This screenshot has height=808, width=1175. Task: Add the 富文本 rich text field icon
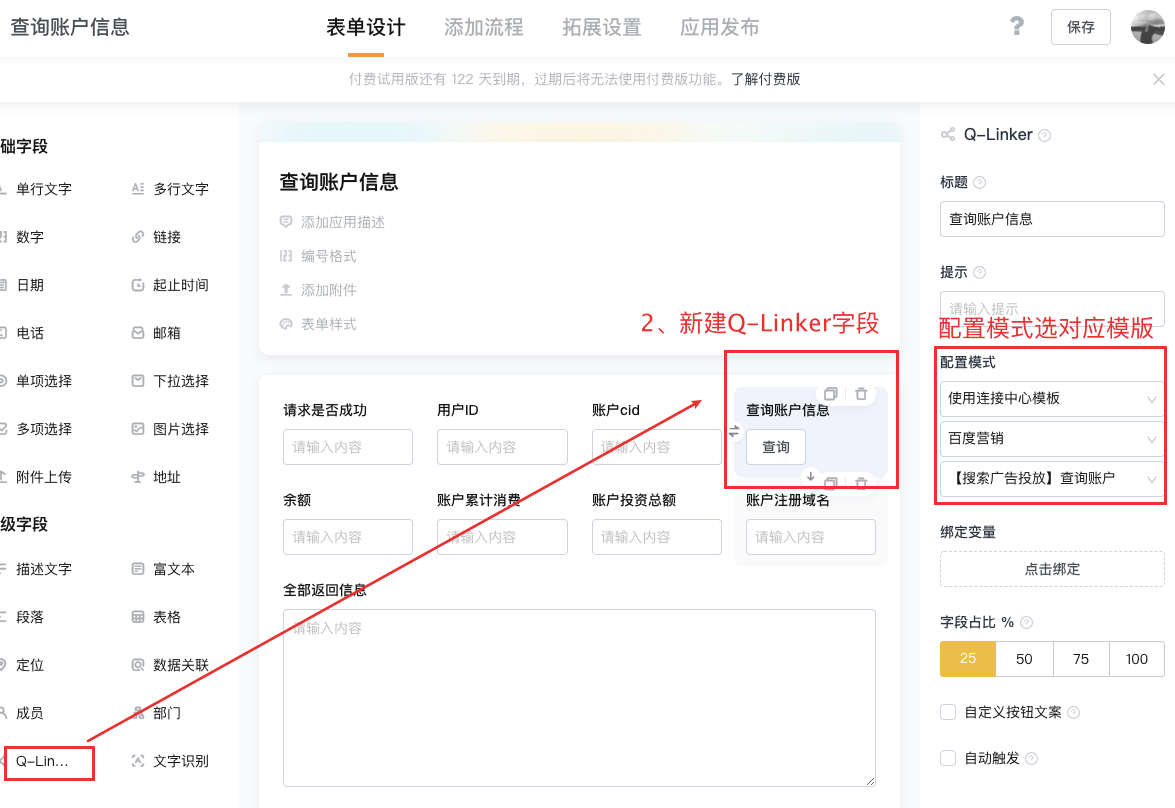pos(138,569)
